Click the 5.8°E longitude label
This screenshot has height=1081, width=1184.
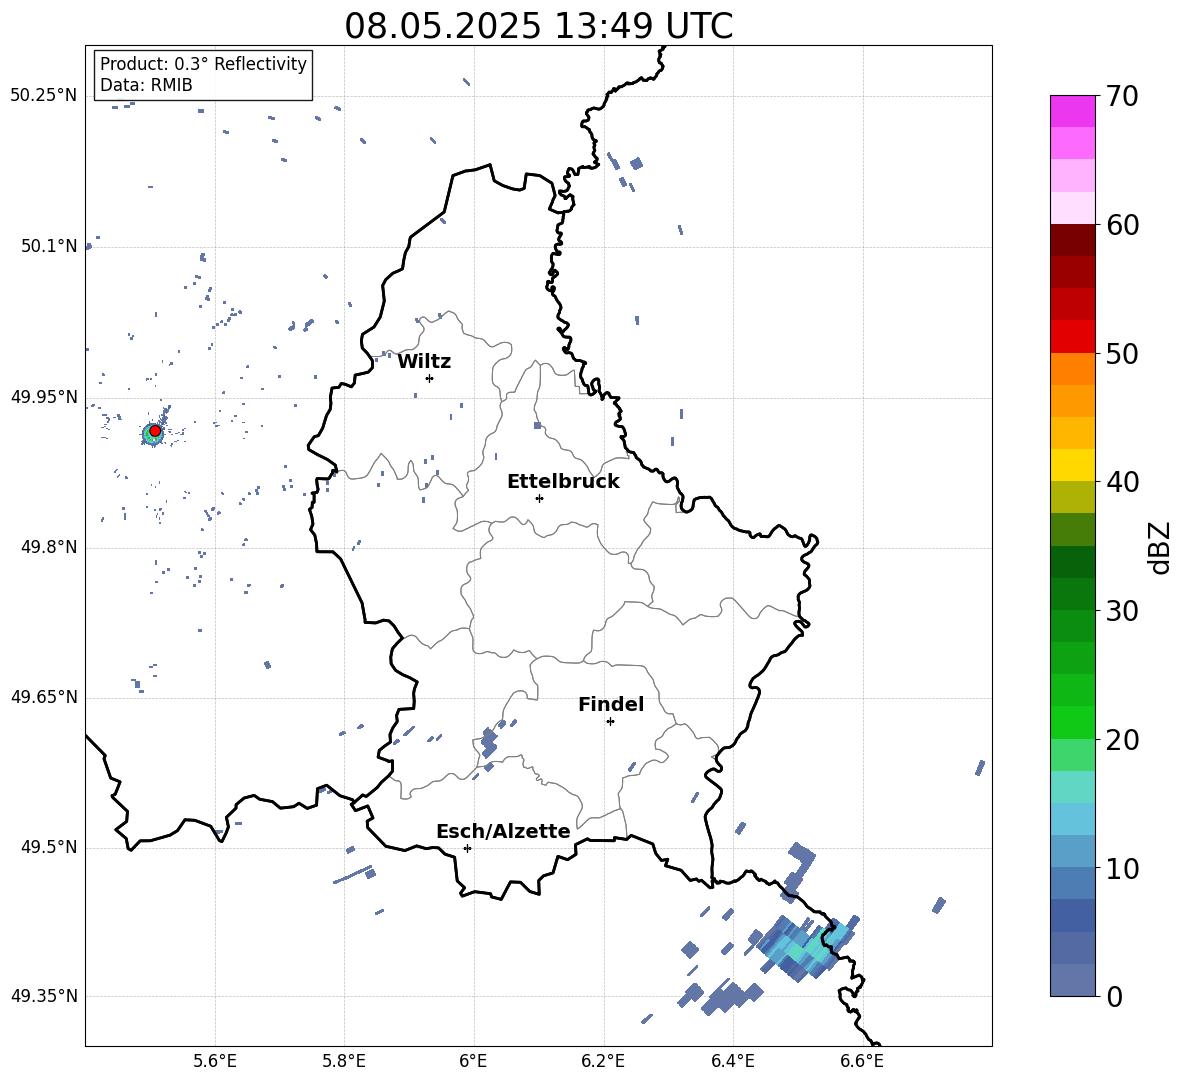[x=344, y=1061]
